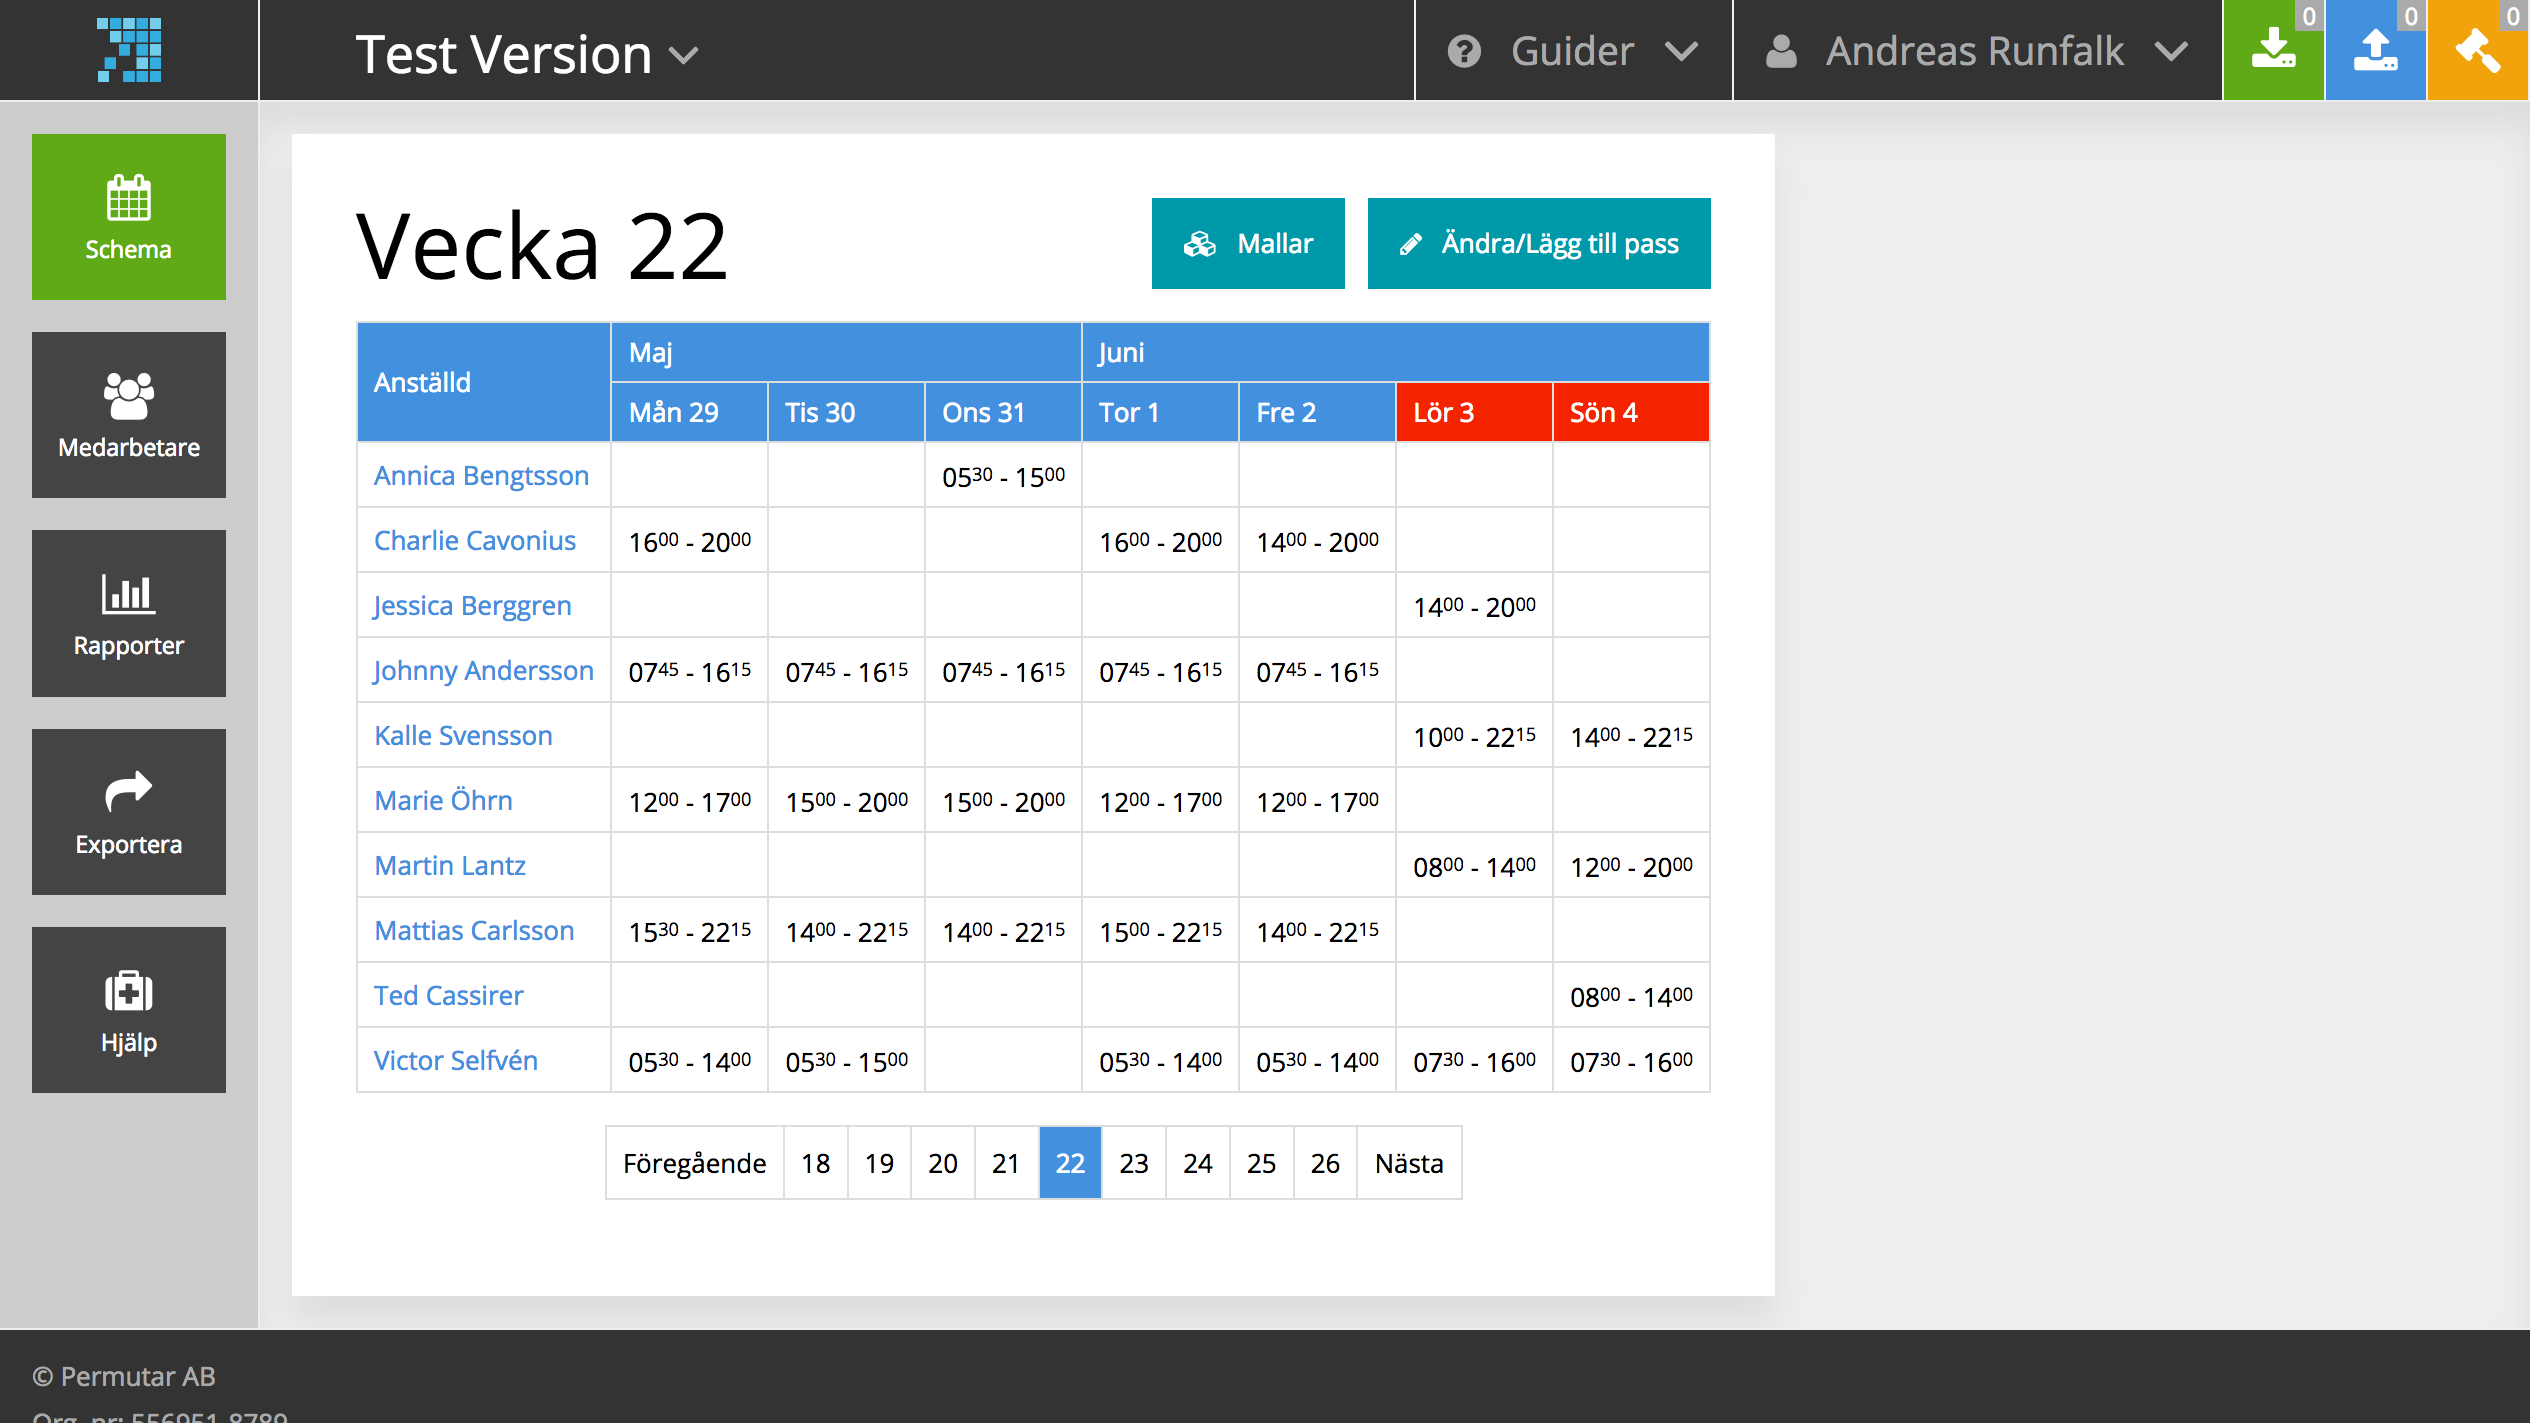Click the Fre 2 column header

tap(1317, 412)
